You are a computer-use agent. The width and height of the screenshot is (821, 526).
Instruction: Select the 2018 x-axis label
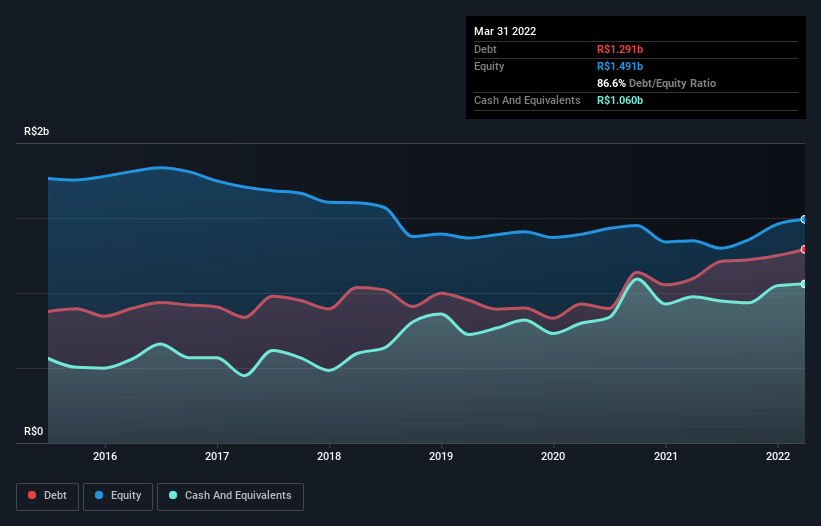[329, 456]
